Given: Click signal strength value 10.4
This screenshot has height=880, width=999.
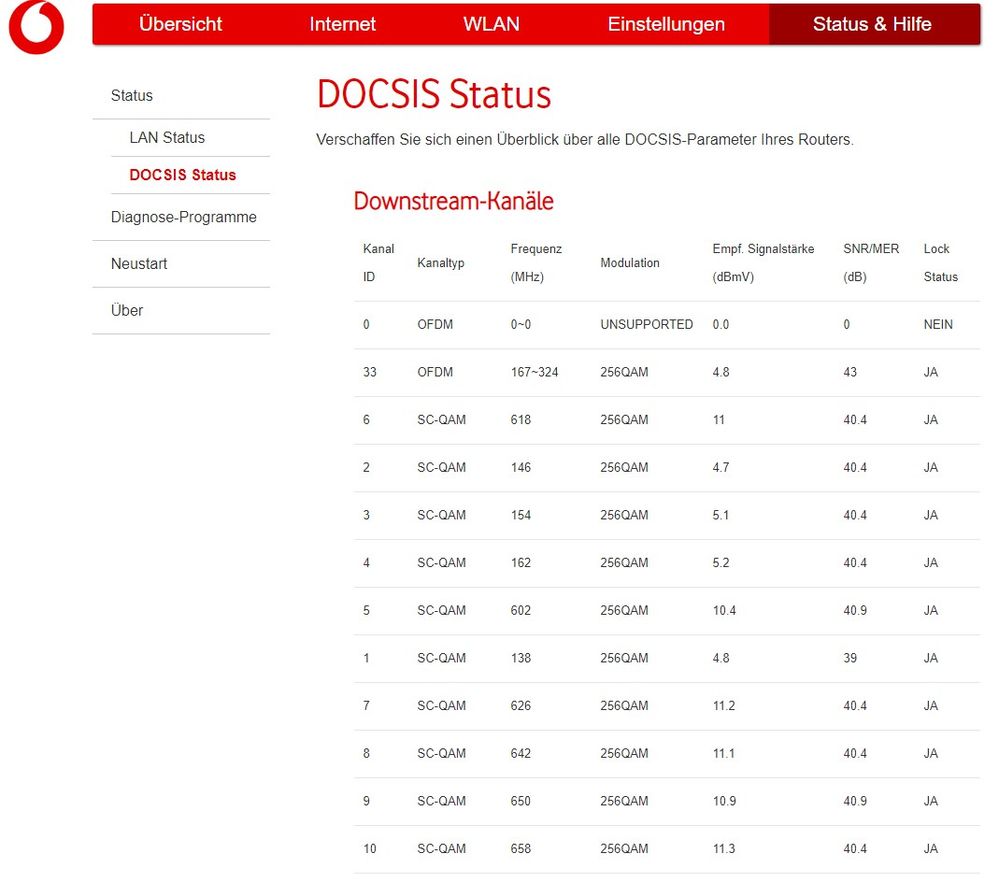Looking at the screenshot, I should 724,611.
